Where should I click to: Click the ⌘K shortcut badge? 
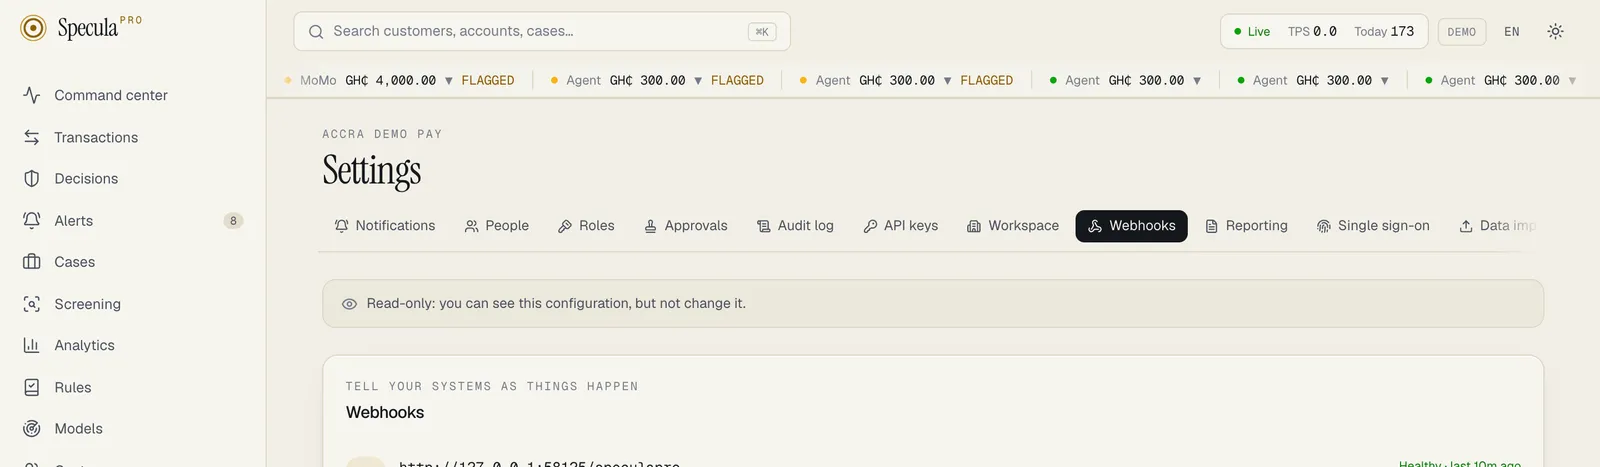762,32
